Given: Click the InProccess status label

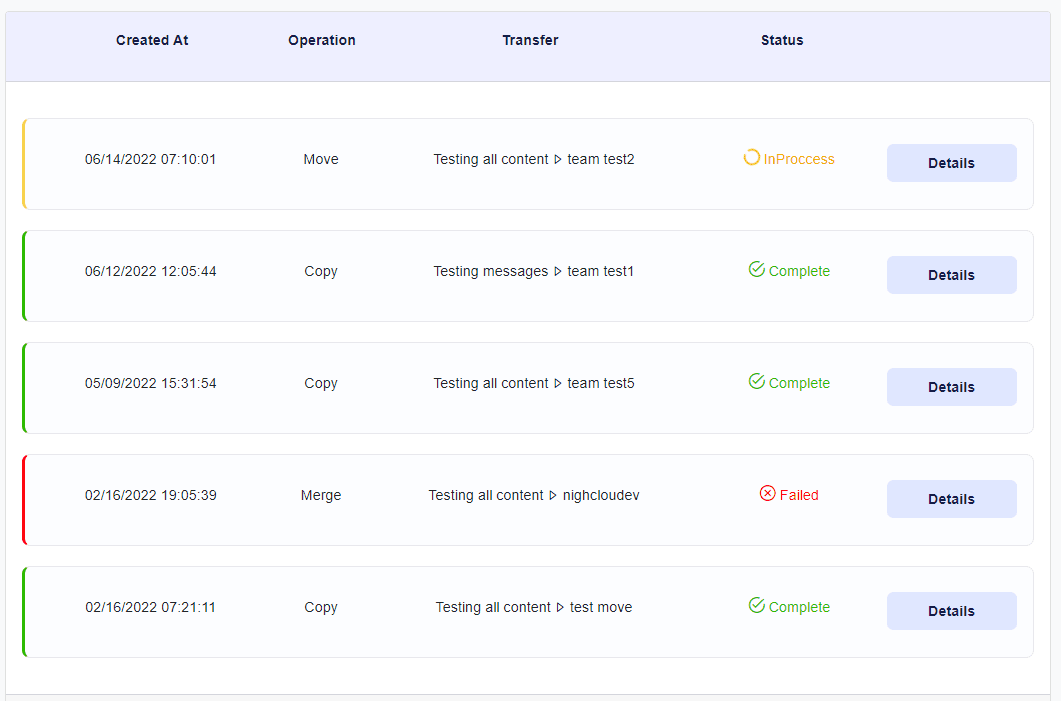Looking at the screenshot, I should click(798, 160).
